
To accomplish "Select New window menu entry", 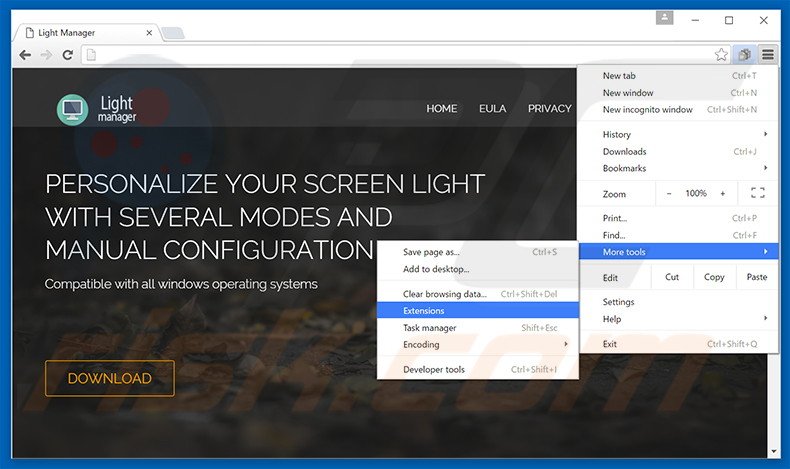I will pos(678,93).
